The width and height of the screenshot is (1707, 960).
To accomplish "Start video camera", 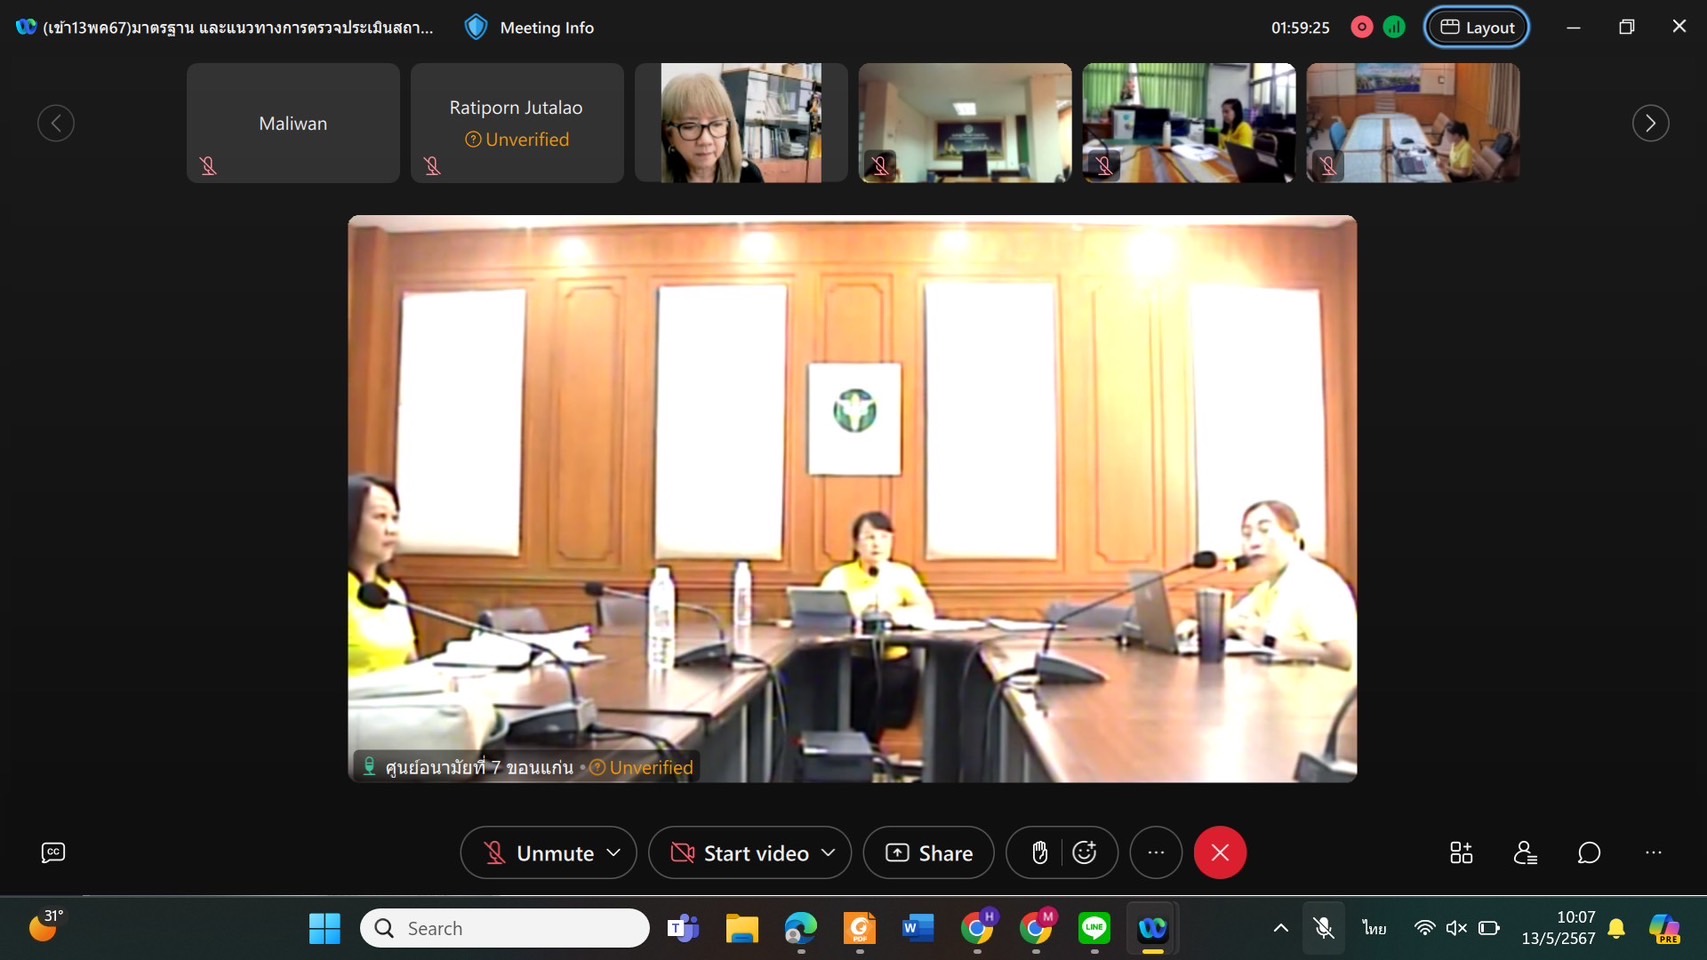I will pos(740,853).
